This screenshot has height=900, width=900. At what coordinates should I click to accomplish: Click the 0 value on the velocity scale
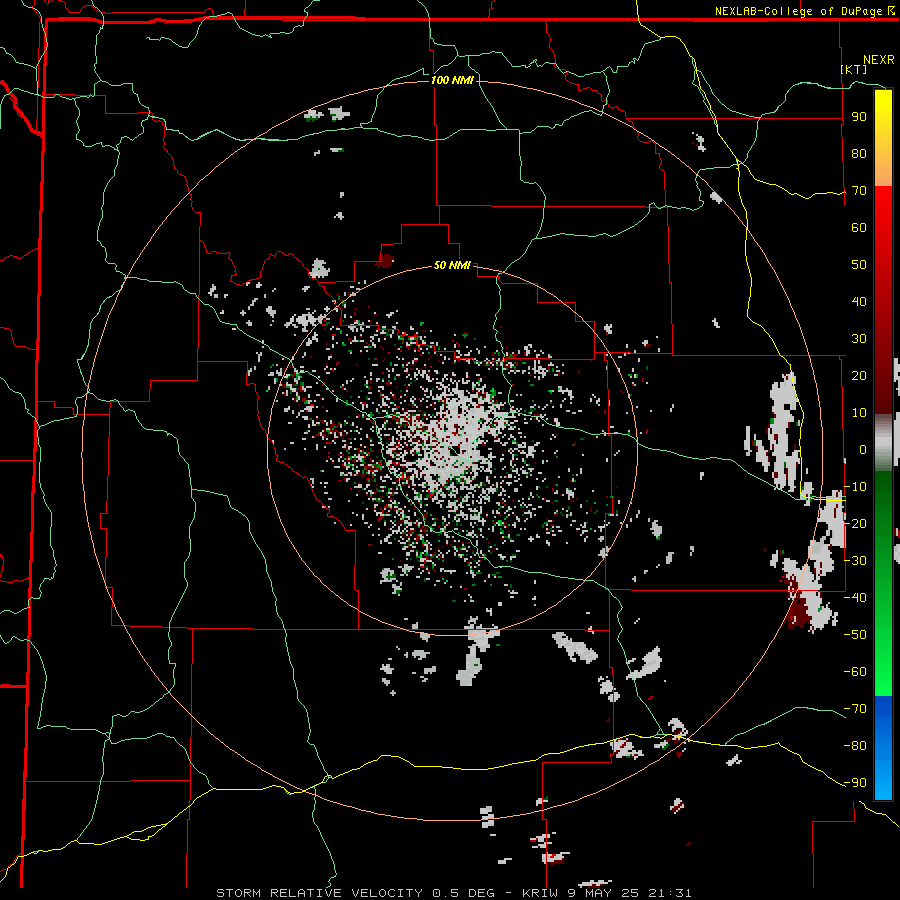(863, 449)
